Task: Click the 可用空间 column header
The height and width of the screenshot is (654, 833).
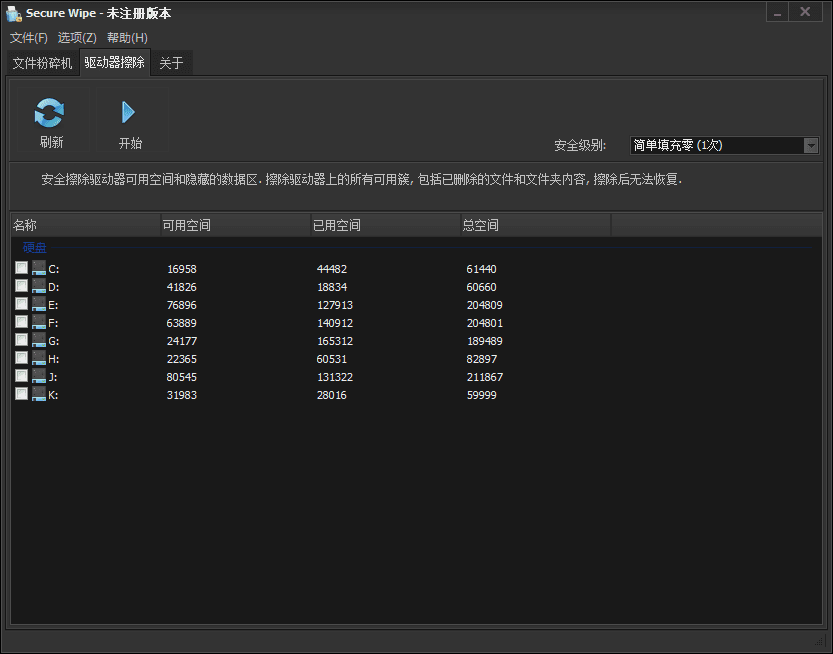Action: click(x=186, y=225)
